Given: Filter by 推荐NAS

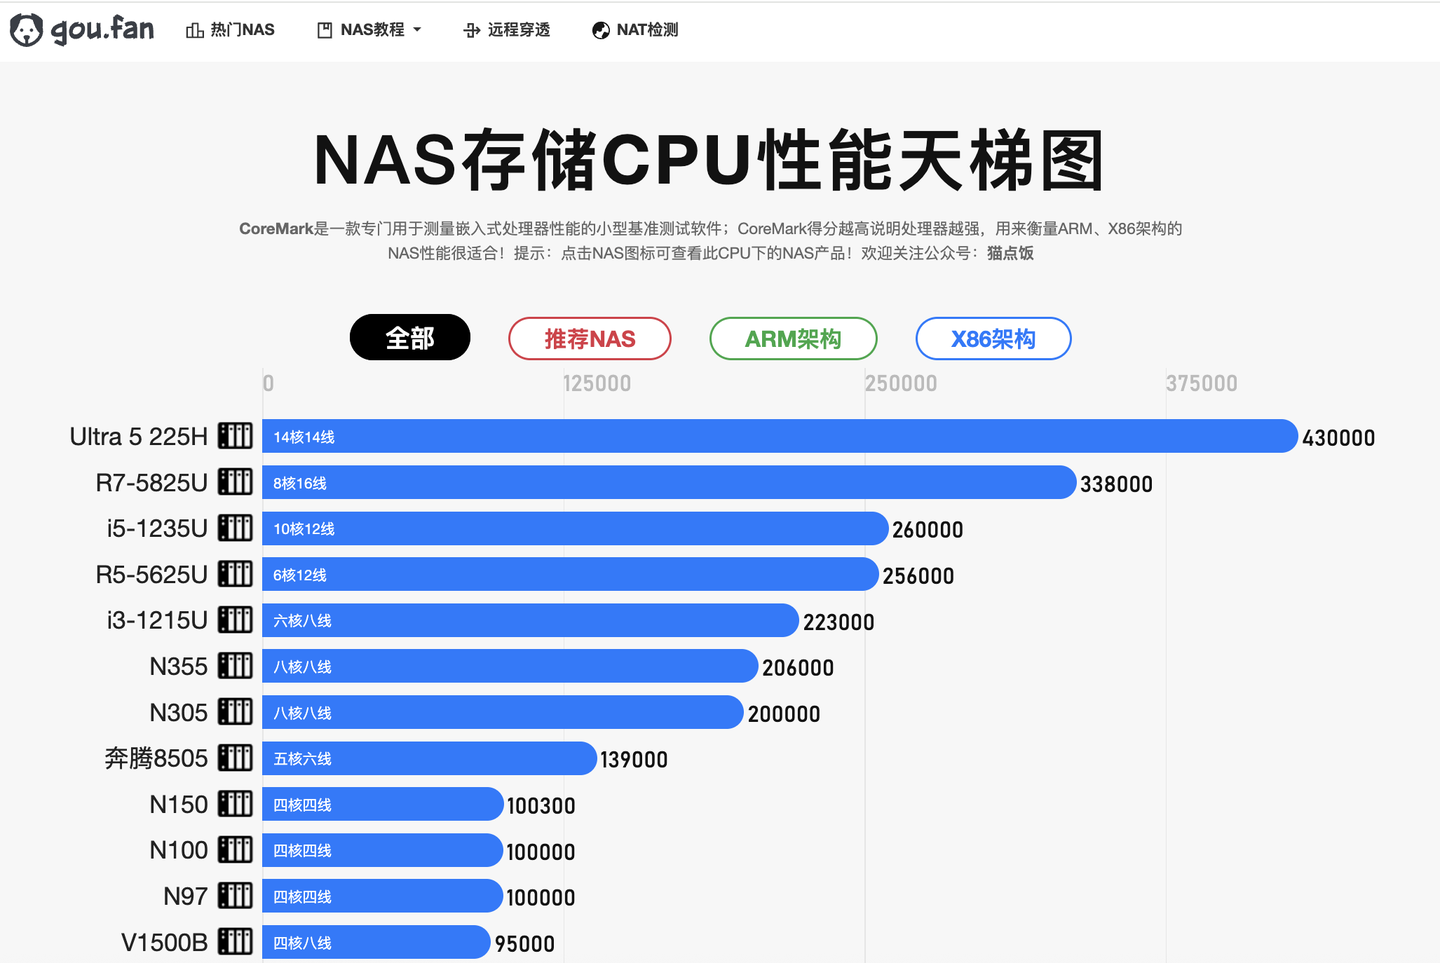Looking at the screenshot, I should tap(590, 338).
